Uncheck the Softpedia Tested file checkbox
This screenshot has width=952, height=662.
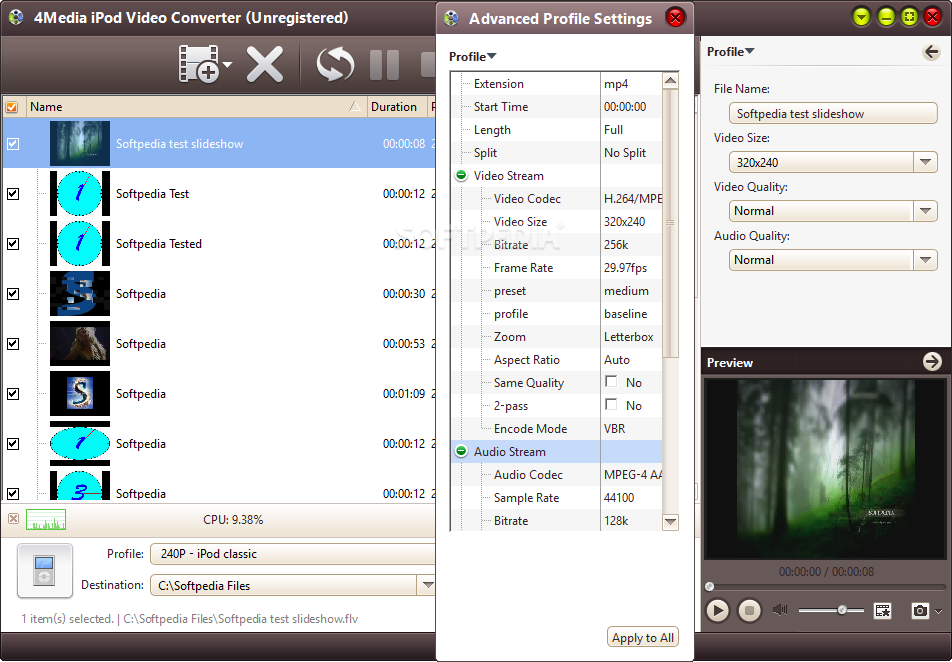tap(13, 244)
